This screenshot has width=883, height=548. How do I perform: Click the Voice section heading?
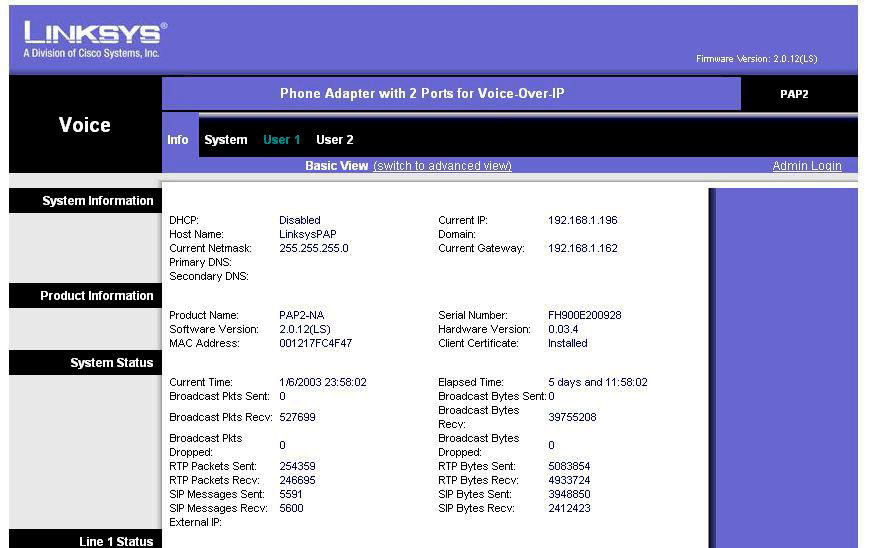(x=84, y=125)
